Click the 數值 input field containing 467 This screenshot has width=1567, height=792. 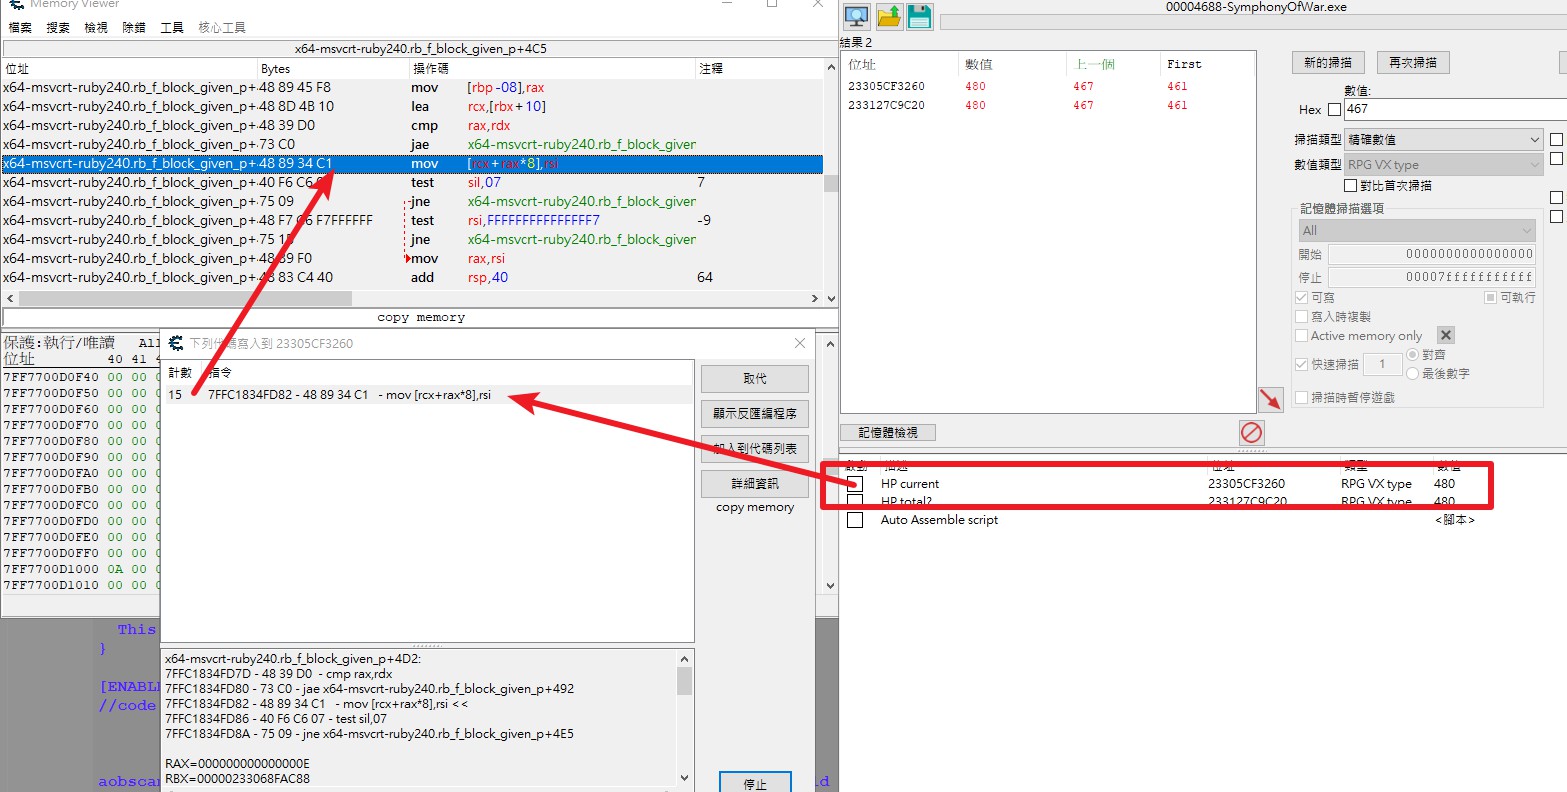coord(1450,109)
